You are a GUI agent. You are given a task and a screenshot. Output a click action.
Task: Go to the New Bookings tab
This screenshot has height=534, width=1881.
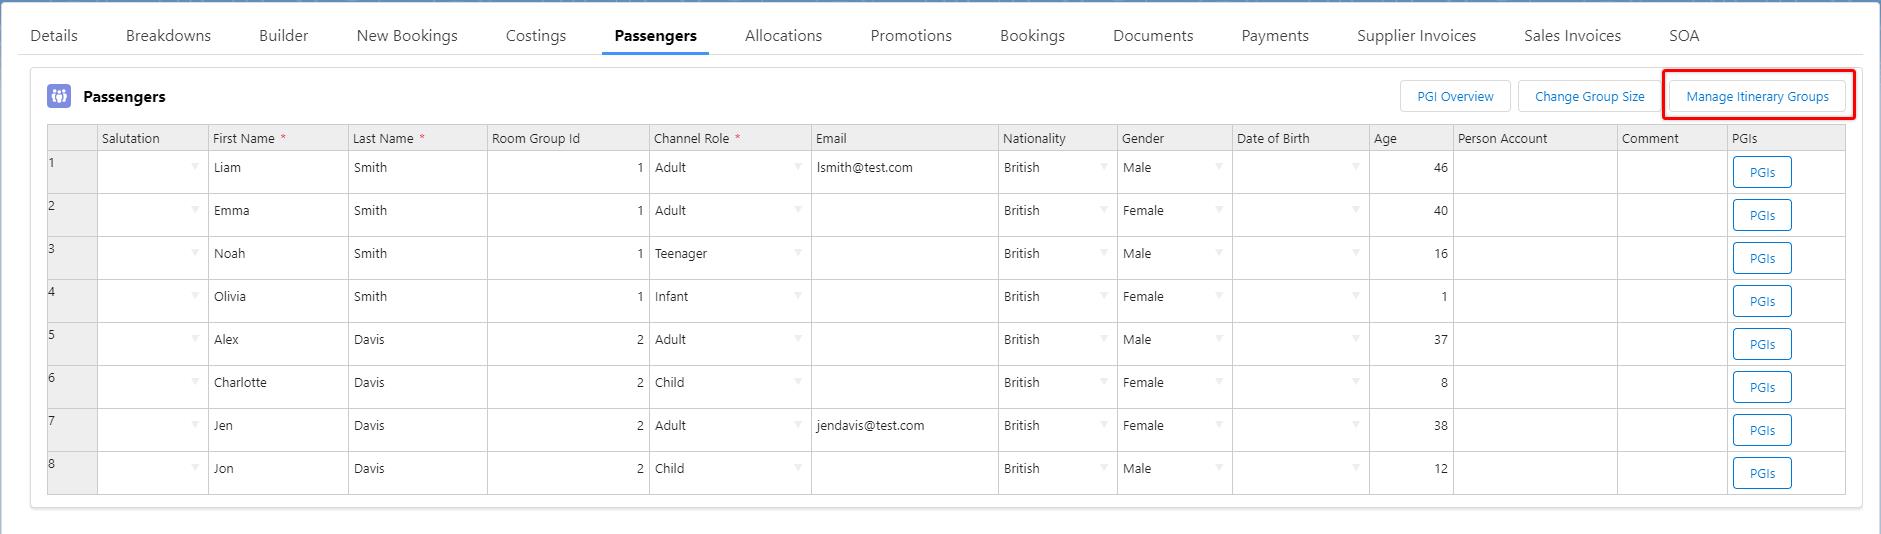[x=407, y=36]
